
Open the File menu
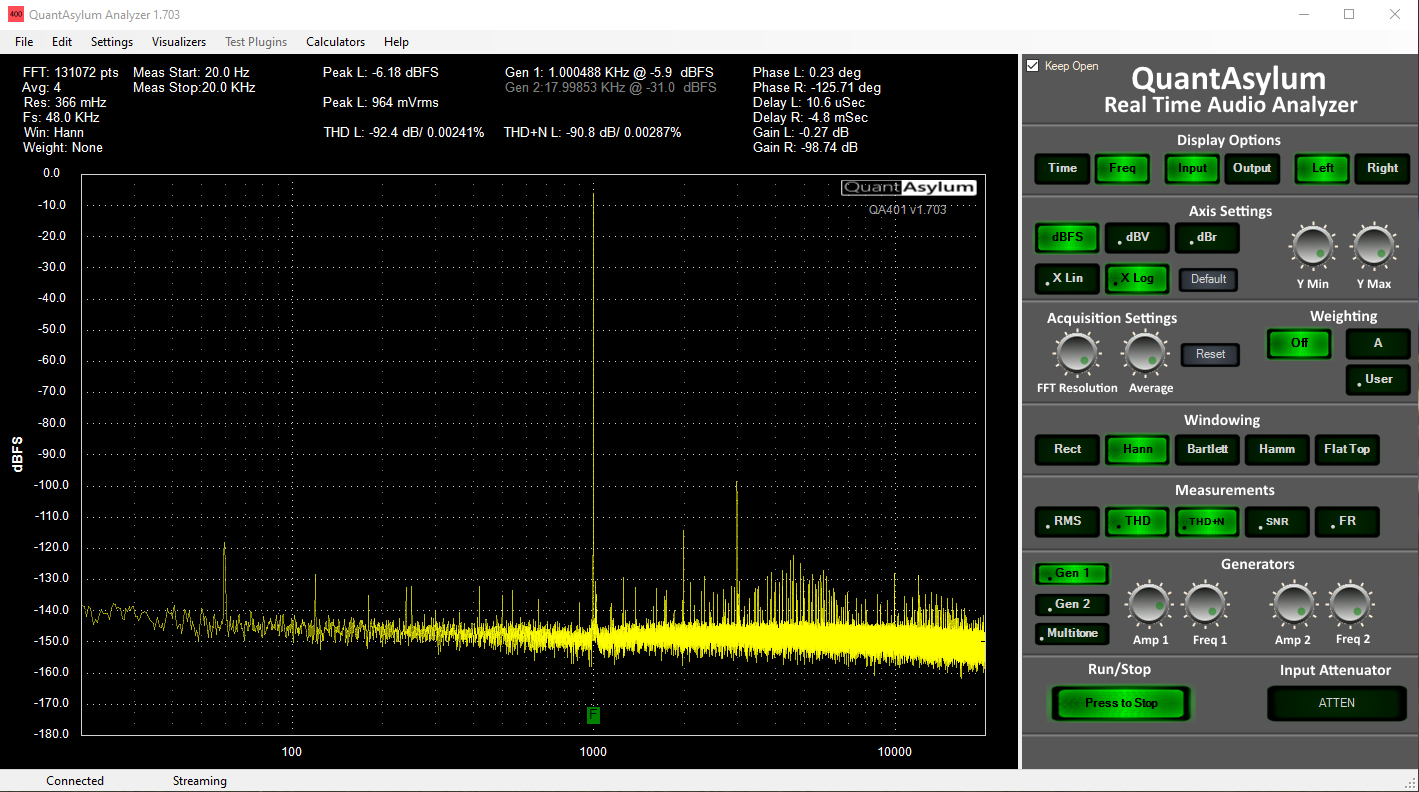(x=24, y=42)
